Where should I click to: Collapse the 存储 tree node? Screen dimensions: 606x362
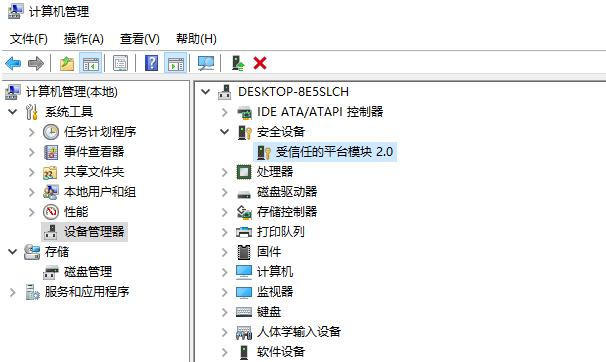[13, 252]
